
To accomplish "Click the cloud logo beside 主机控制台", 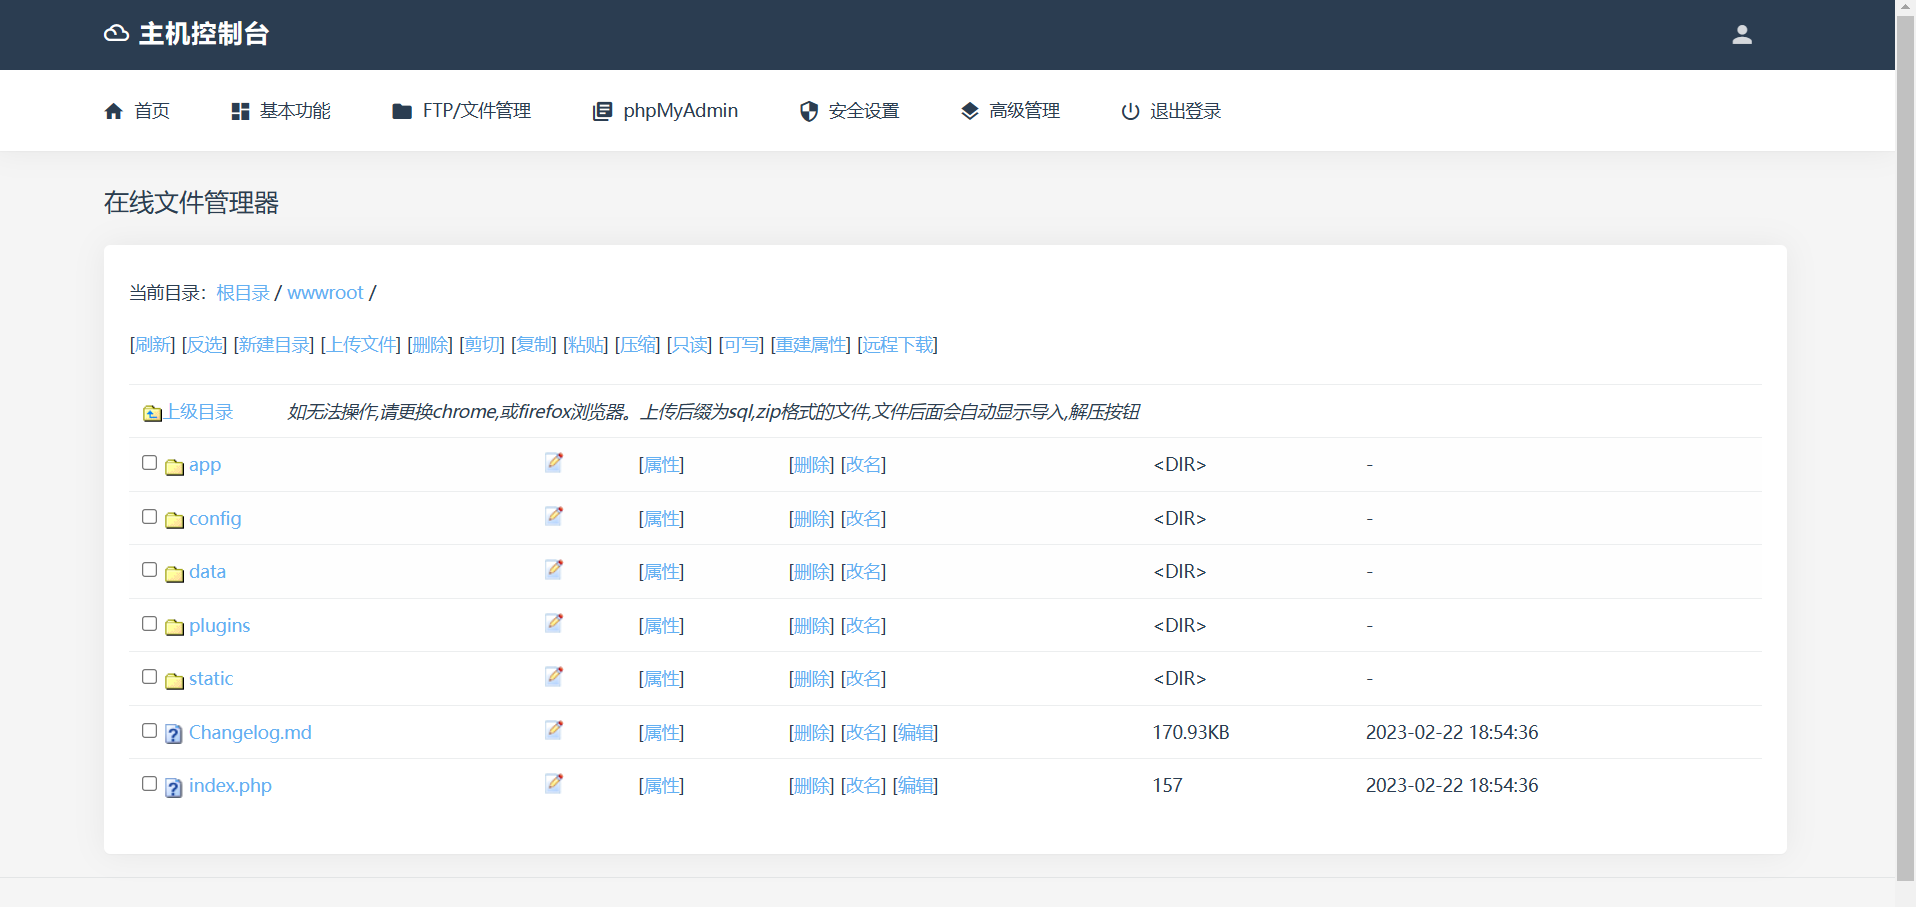I will click(x=116, y=34).
